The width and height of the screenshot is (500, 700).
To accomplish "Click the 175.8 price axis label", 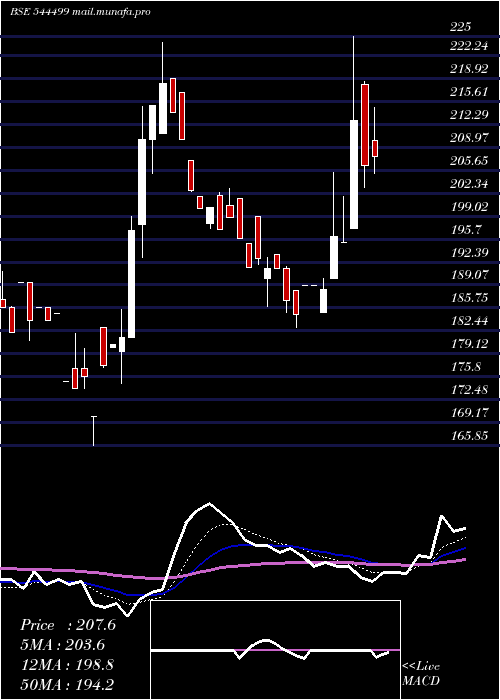I will [x=466, y=367].
